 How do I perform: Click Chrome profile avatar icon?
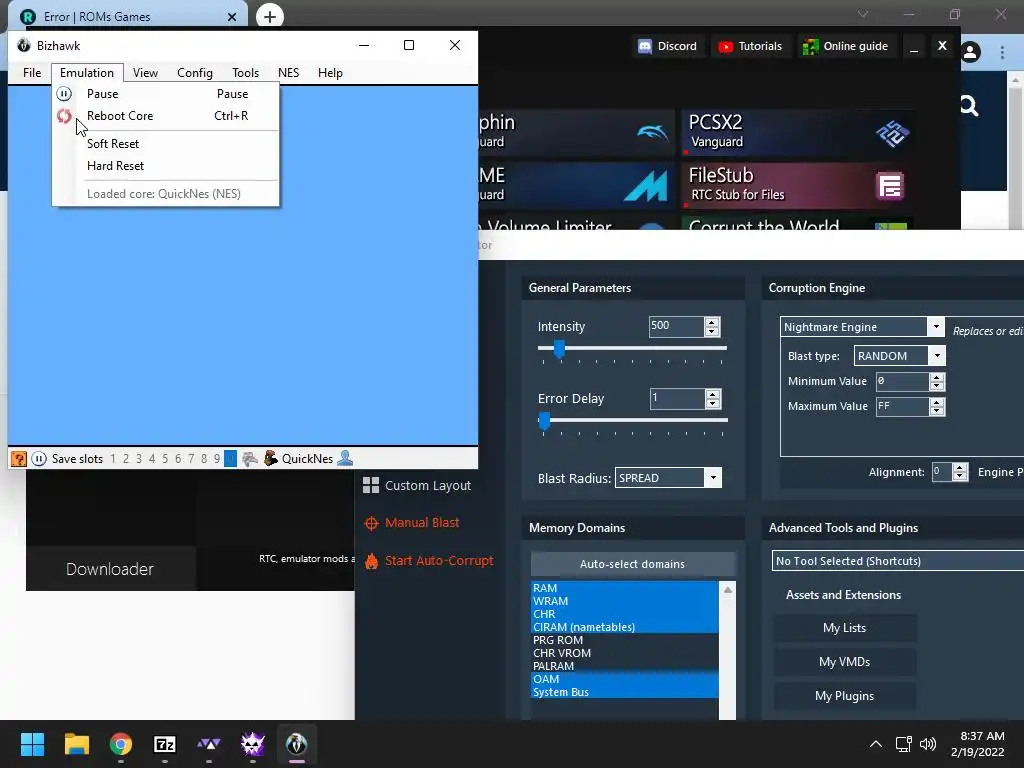970,52
